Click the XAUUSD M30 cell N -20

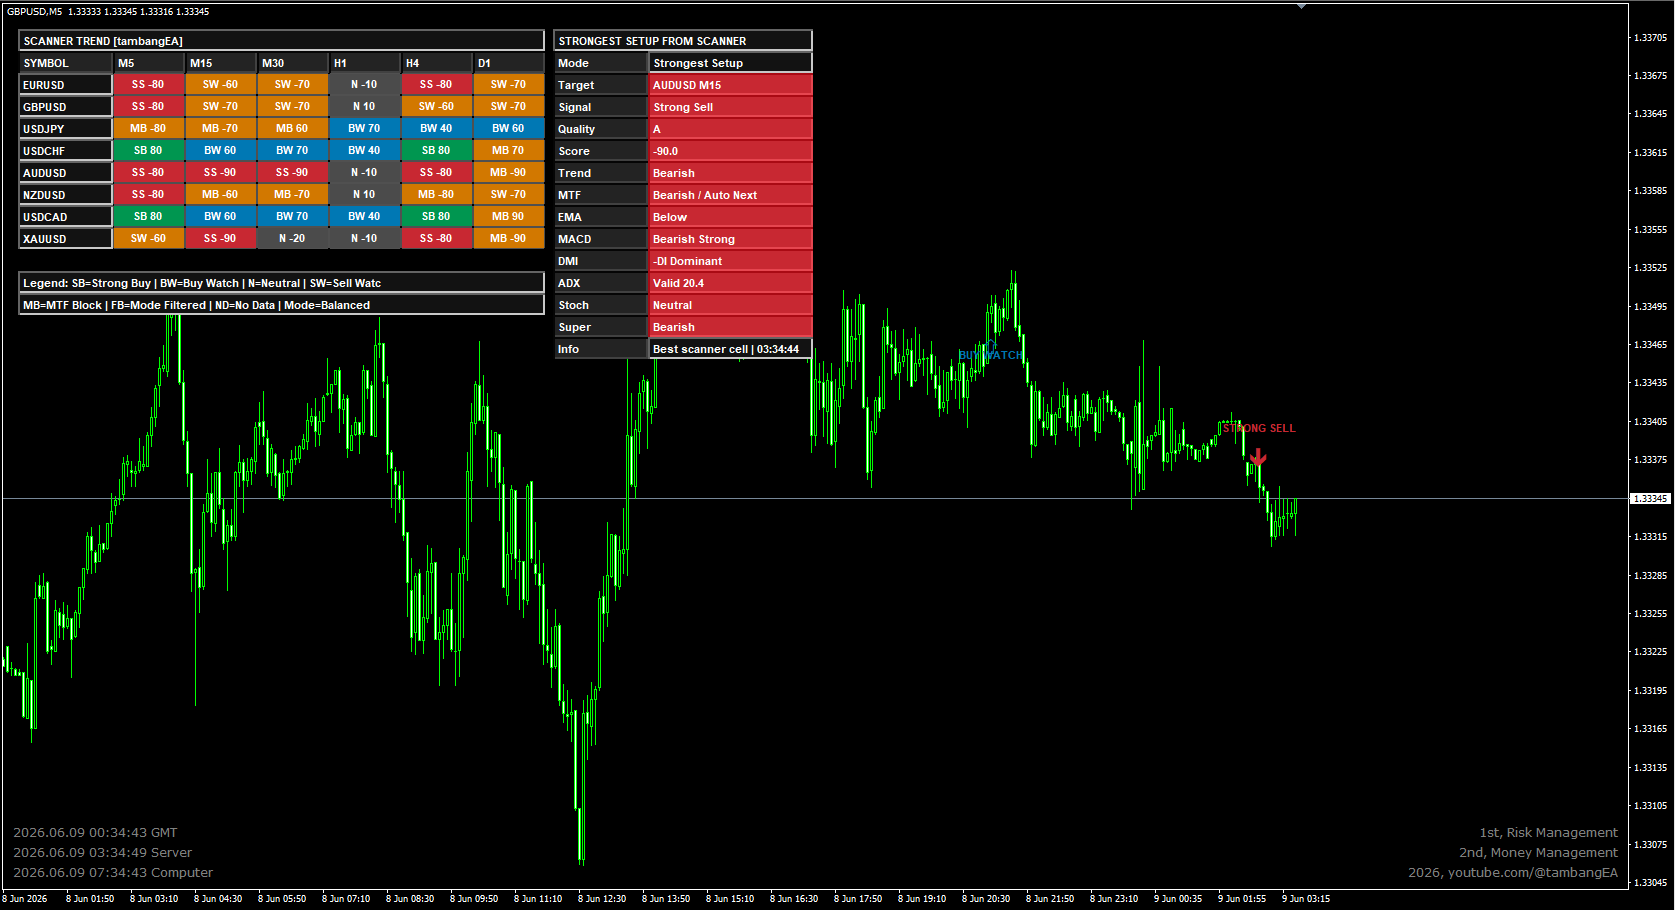(292, 239)
